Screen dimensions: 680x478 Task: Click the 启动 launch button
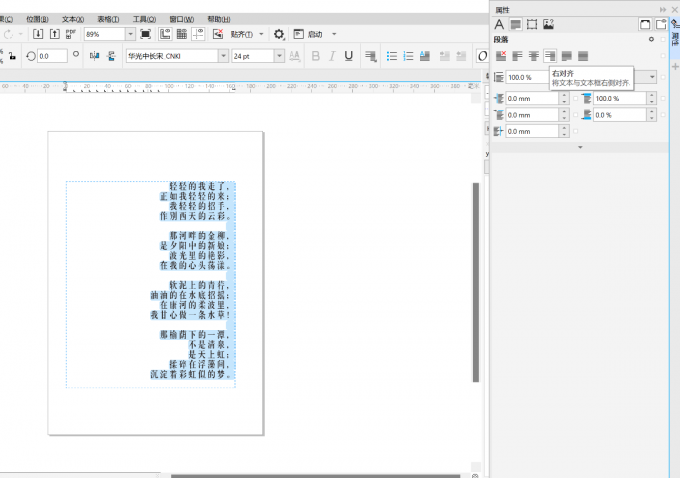313,34
